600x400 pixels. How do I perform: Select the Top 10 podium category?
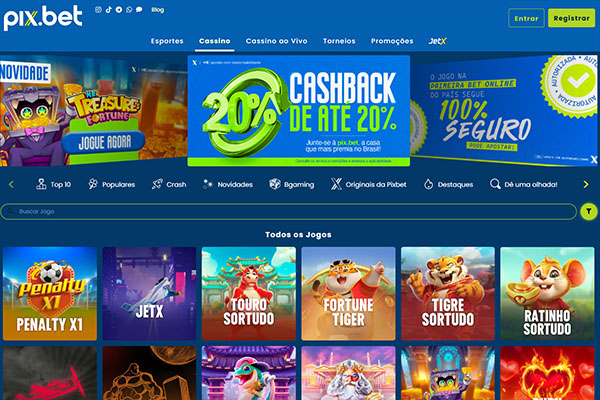point(53,184)
